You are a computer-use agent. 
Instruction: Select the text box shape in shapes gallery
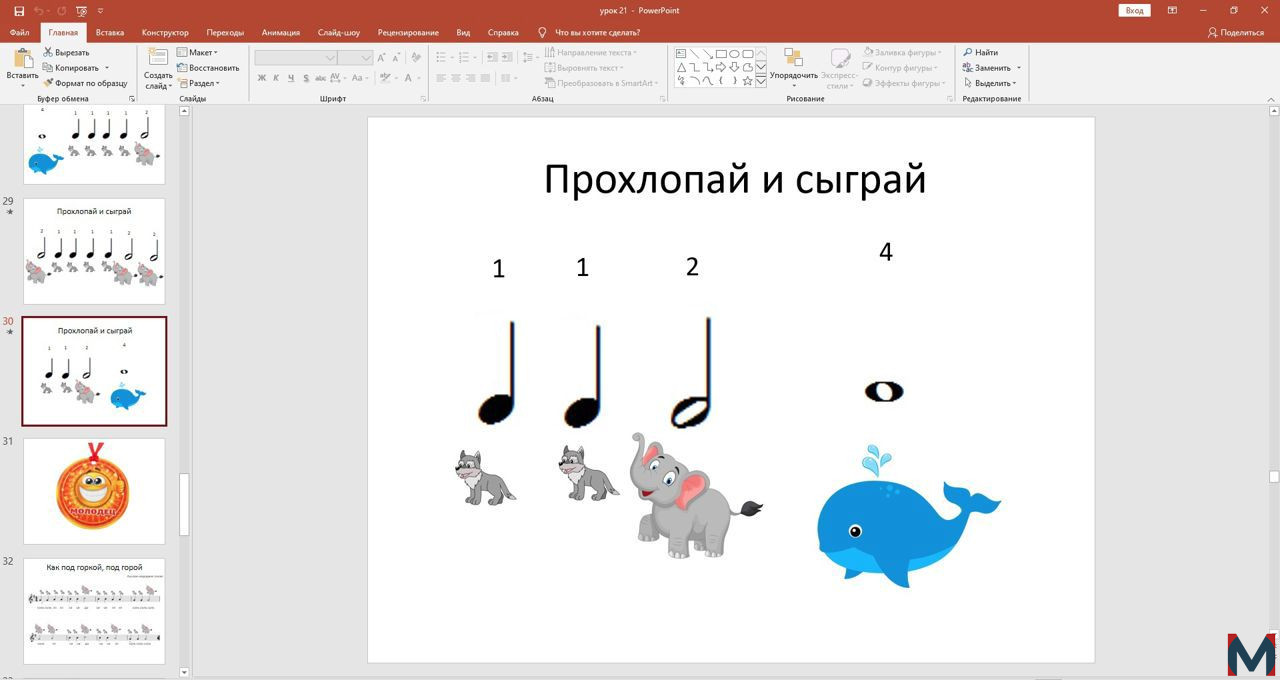681,54
